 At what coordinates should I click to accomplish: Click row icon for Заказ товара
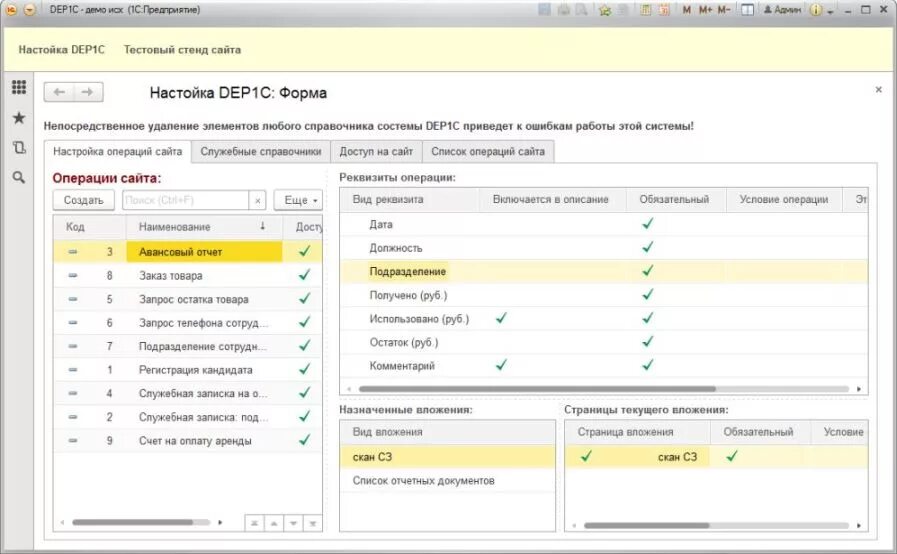click(73, 275)
